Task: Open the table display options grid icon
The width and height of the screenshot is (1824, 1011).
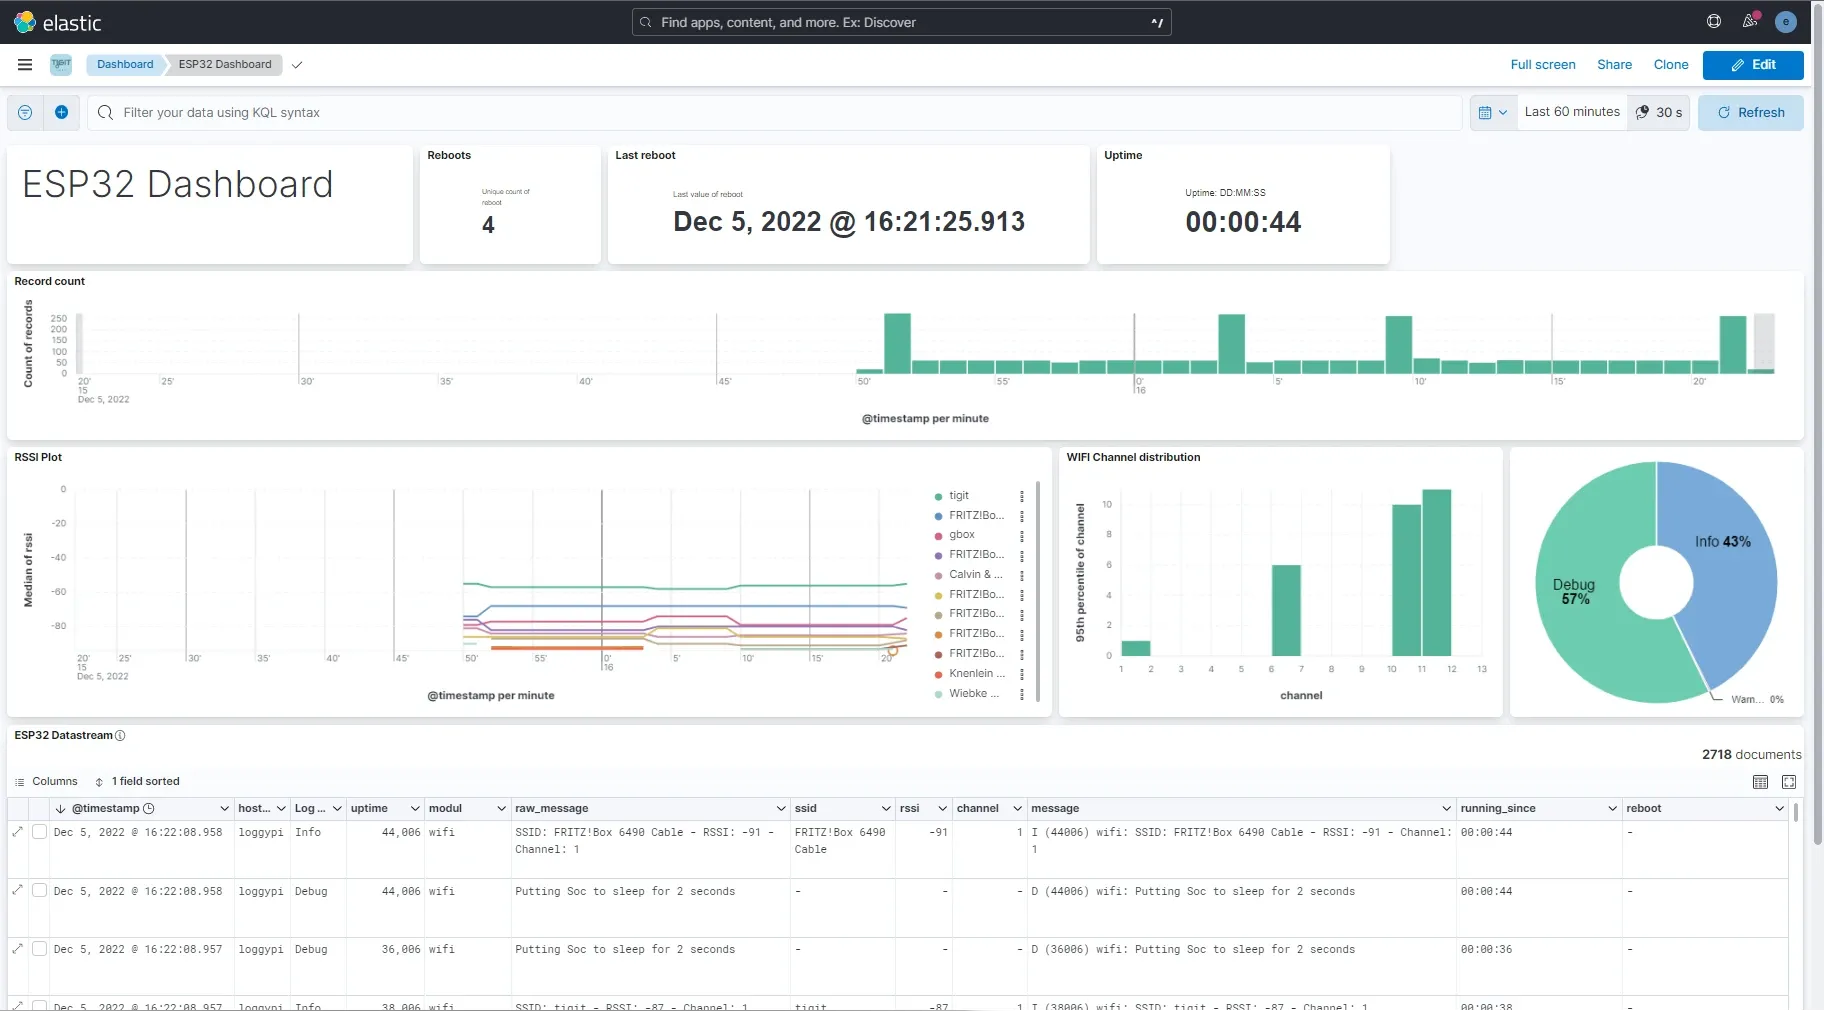Action: 1761,782
